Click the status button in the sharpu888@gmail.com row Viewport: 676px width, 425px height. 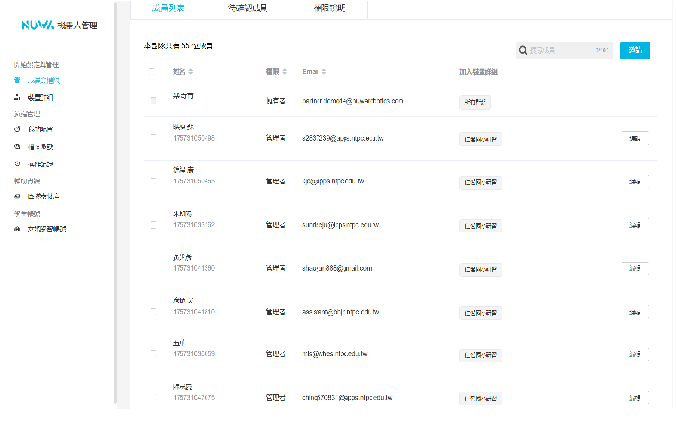pyautogui.click(x=480, y=269)
